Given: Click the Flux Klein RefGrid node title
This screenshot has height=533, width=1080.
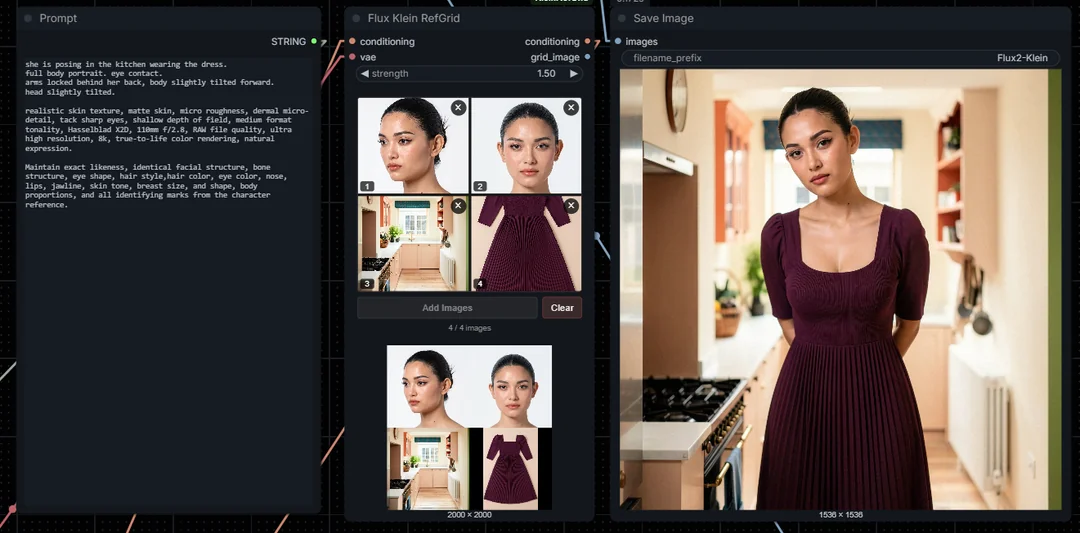Looking at the screenshot, I should click(x=413, y=19).
